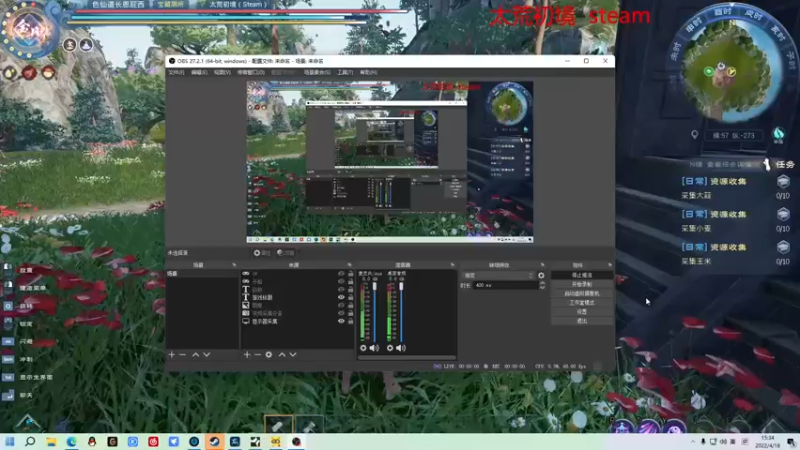The height and width of the screenshot is (450, 800).
Task: Open File Explorer from the taskbar
Action: 51,441
